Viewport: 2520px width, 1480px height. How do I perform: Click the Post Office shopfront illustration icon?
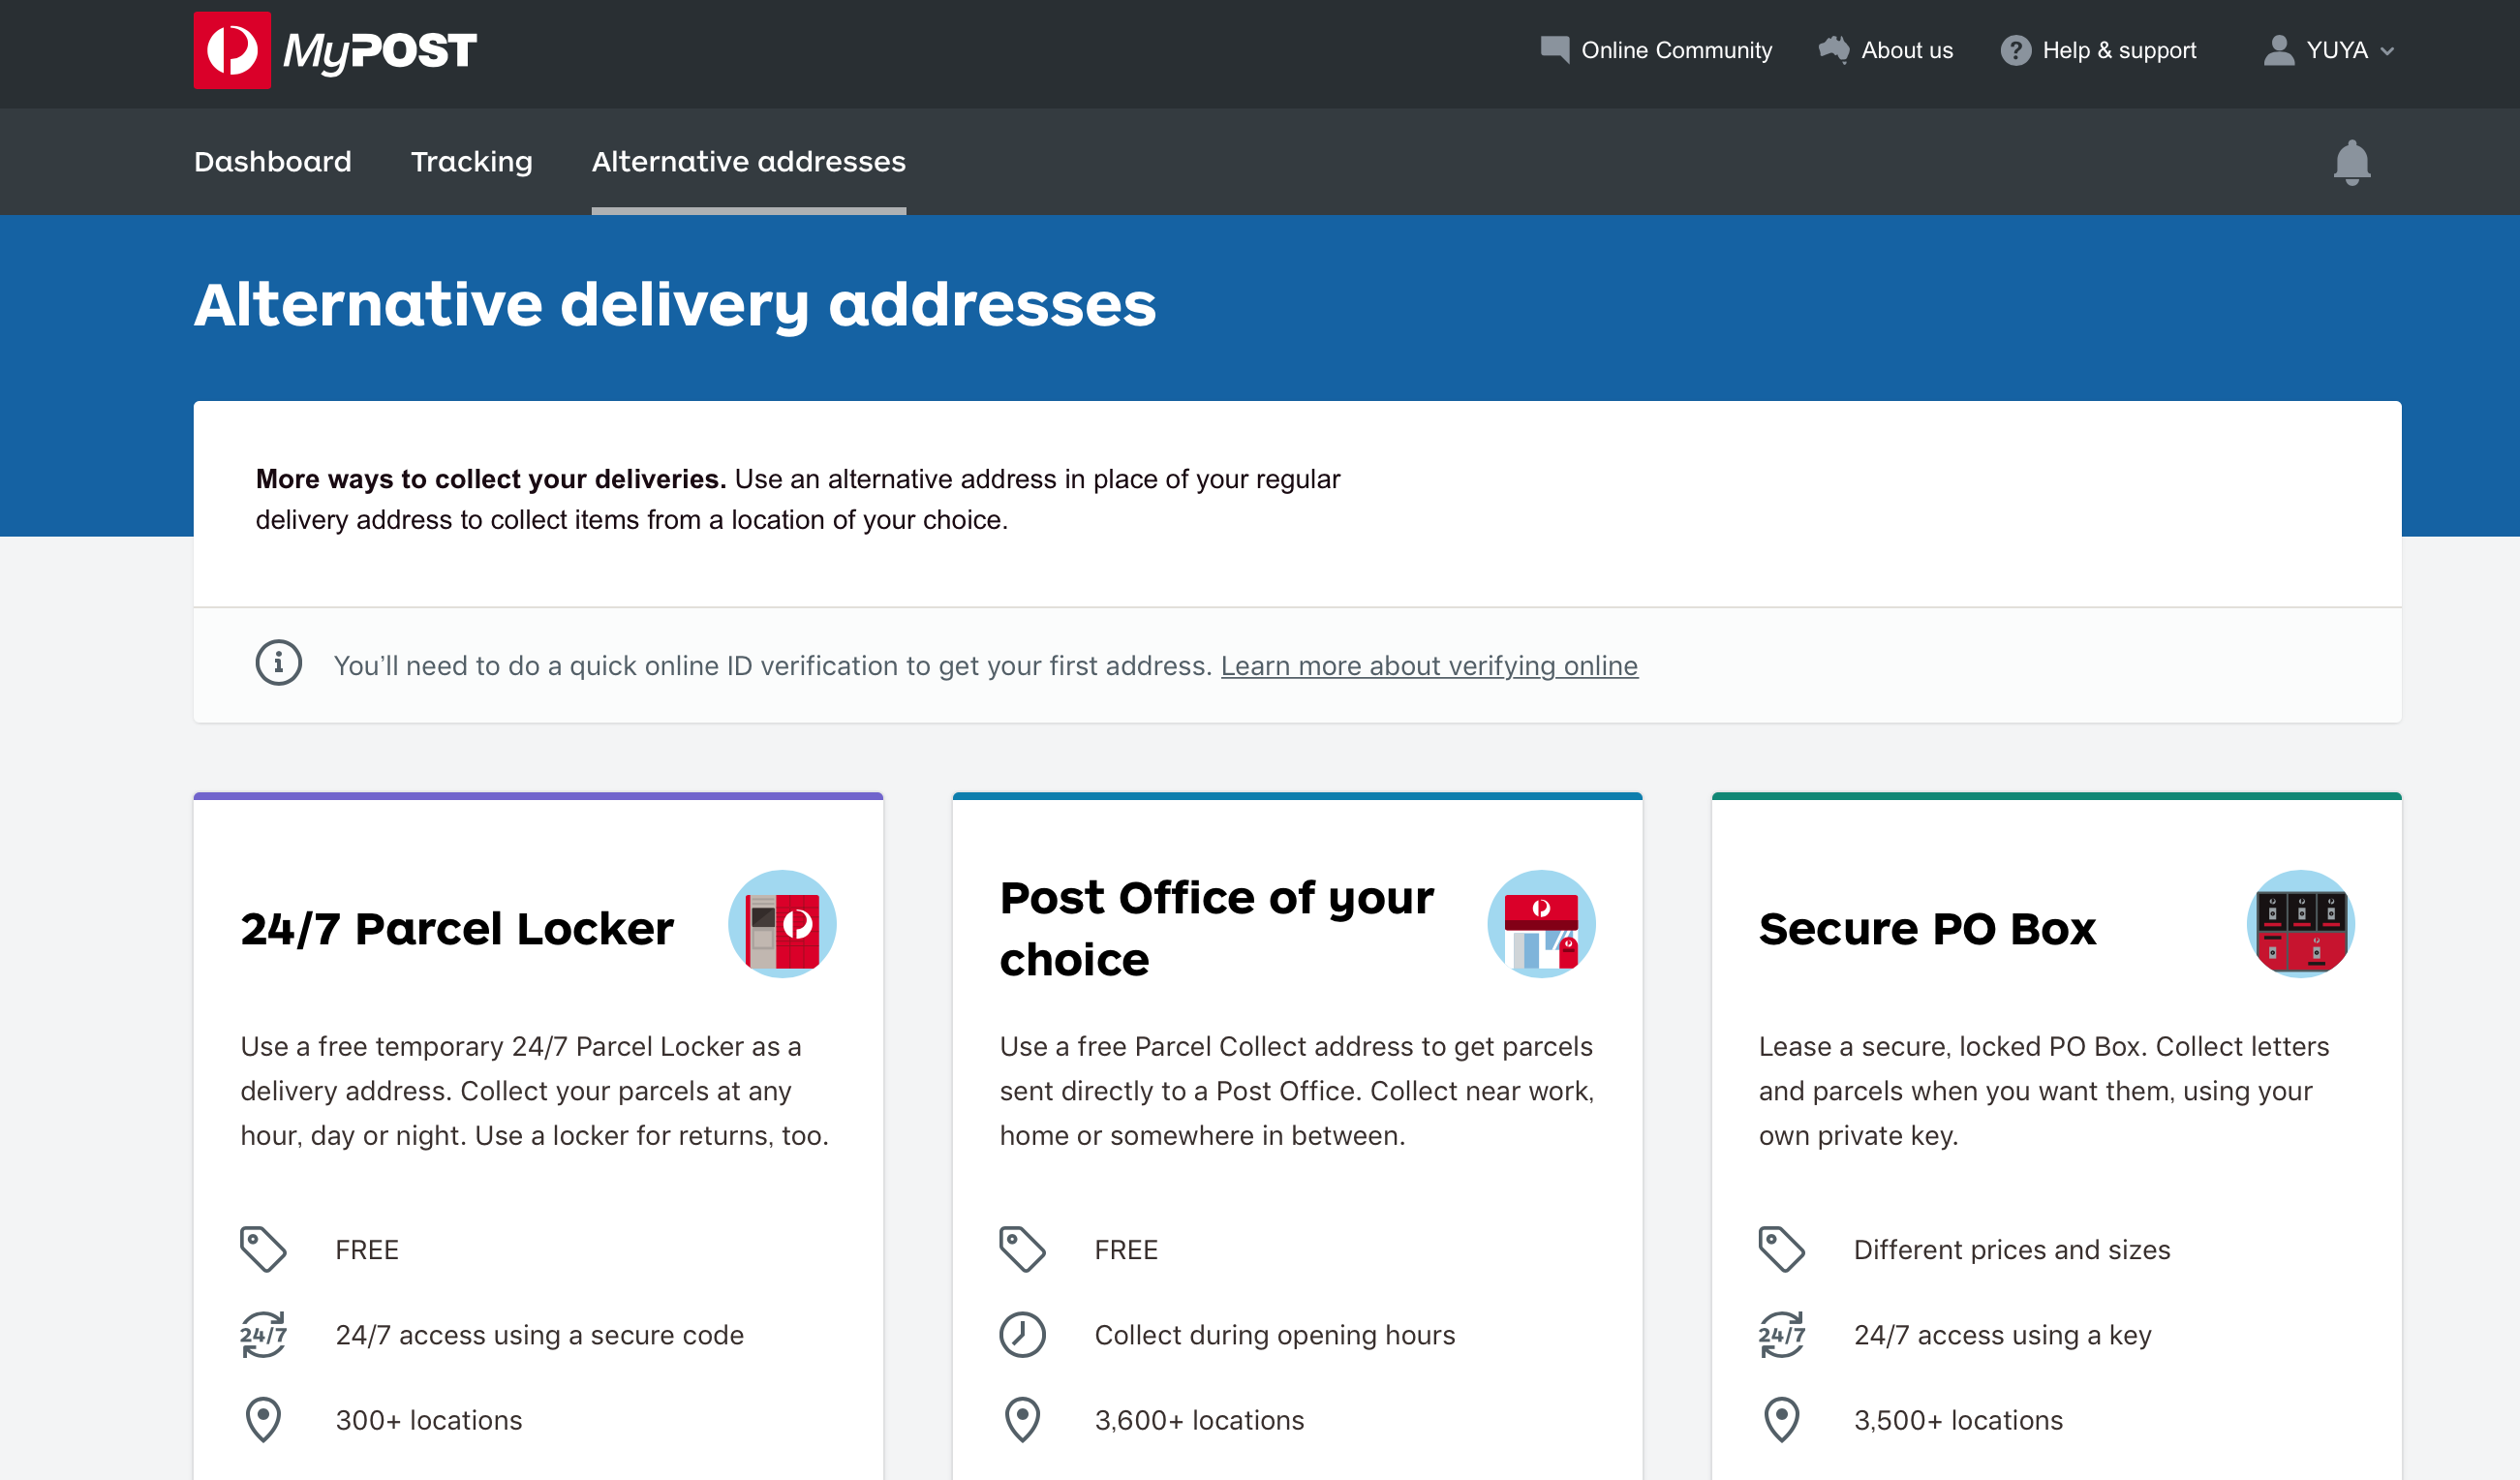click(1542, 924)
